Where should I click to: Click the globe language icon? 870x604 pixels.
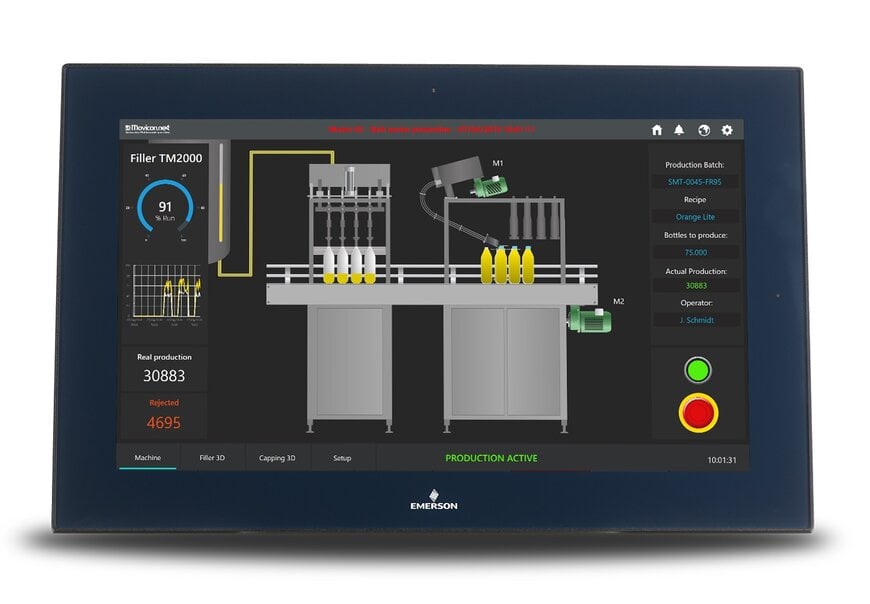click(x=703, y=130)
